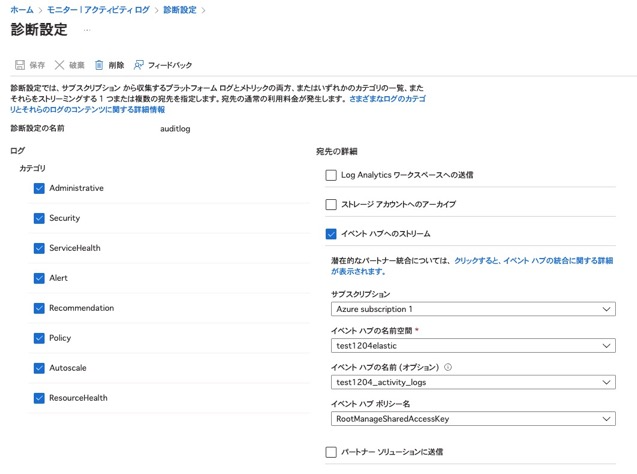Viewport: 637px width, 474px height.
Task: Enable Log Analytics ワークスペースへの送信 checkbox
Action: [x=331, y=175]
